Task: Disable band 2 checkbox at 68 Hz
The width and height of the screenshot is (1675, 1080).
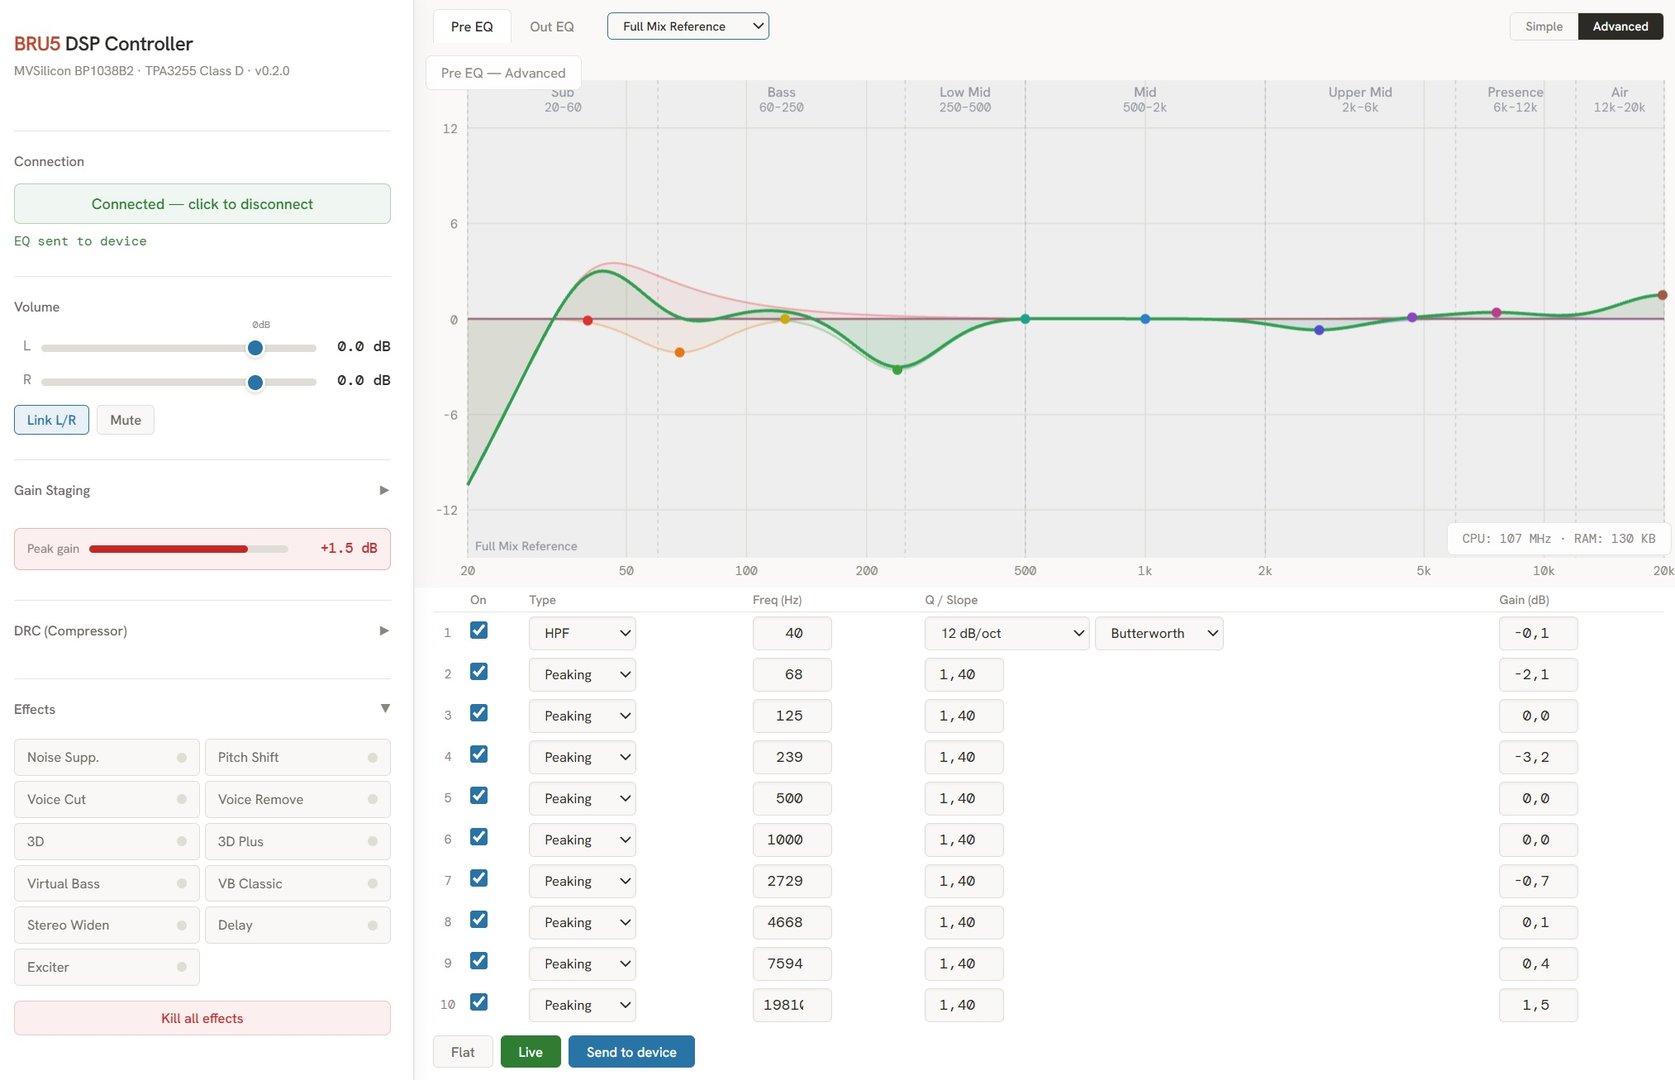Action: pyautogui.click(x=479, y=672)
